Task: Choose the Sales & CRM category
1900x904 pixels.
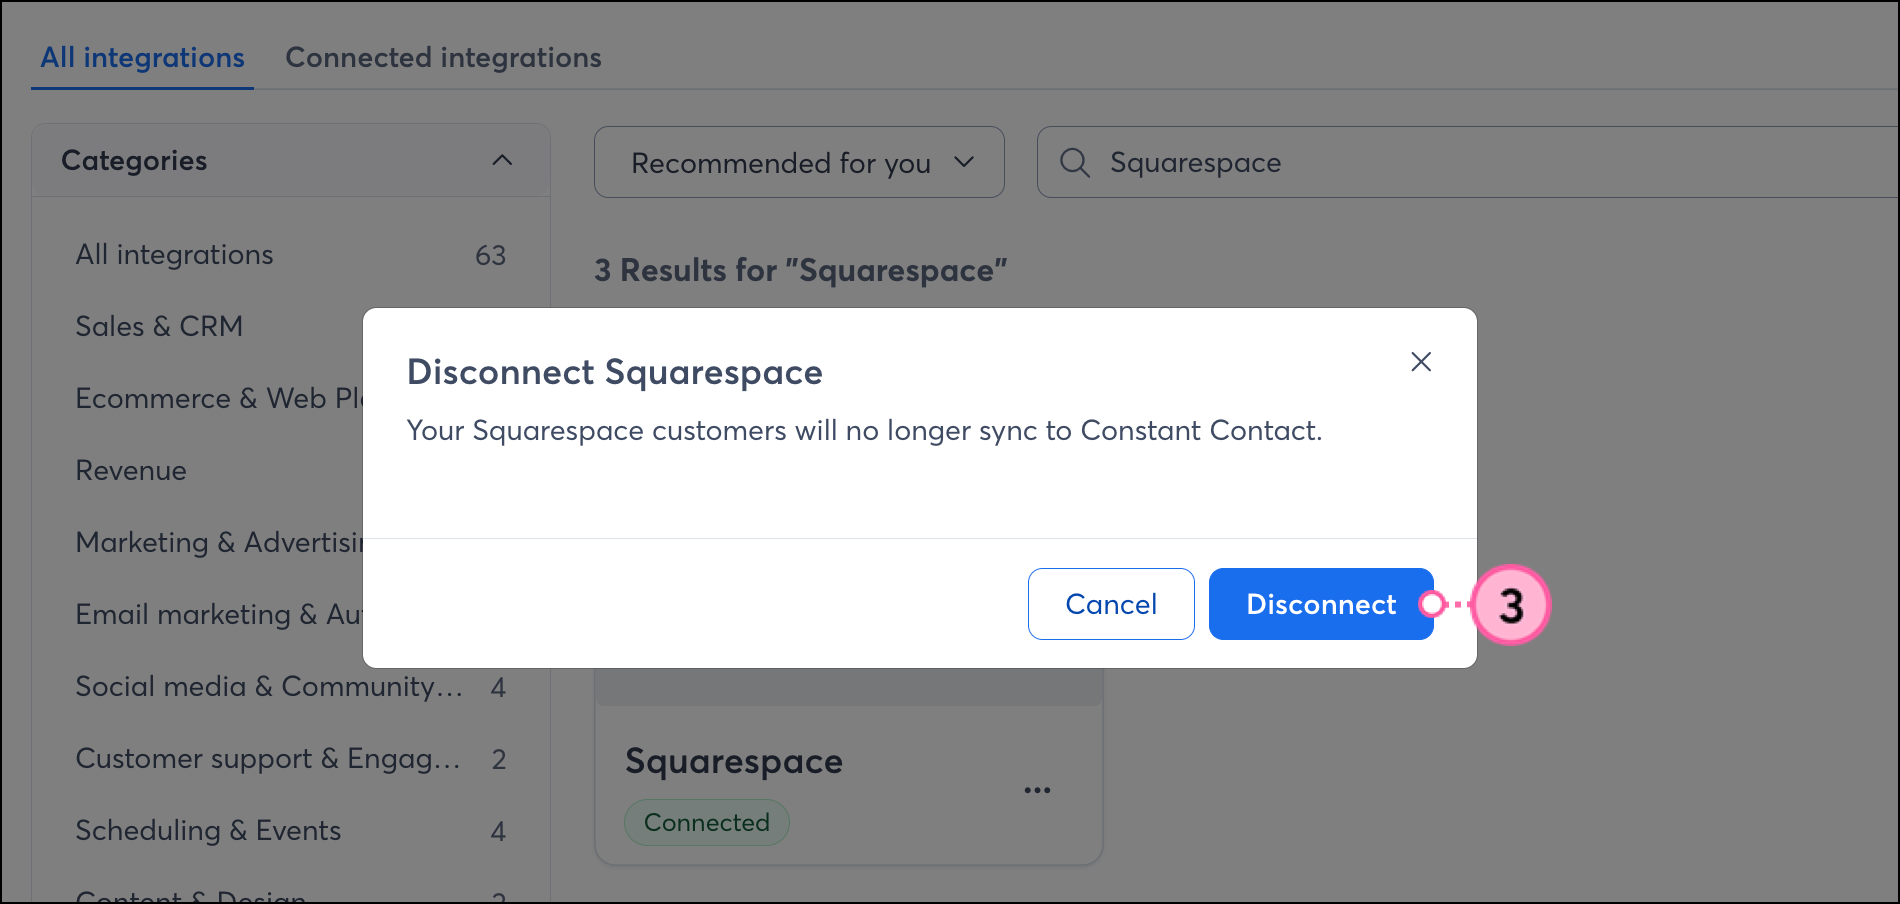Action: pyautogui.click(x=160, y=327)
